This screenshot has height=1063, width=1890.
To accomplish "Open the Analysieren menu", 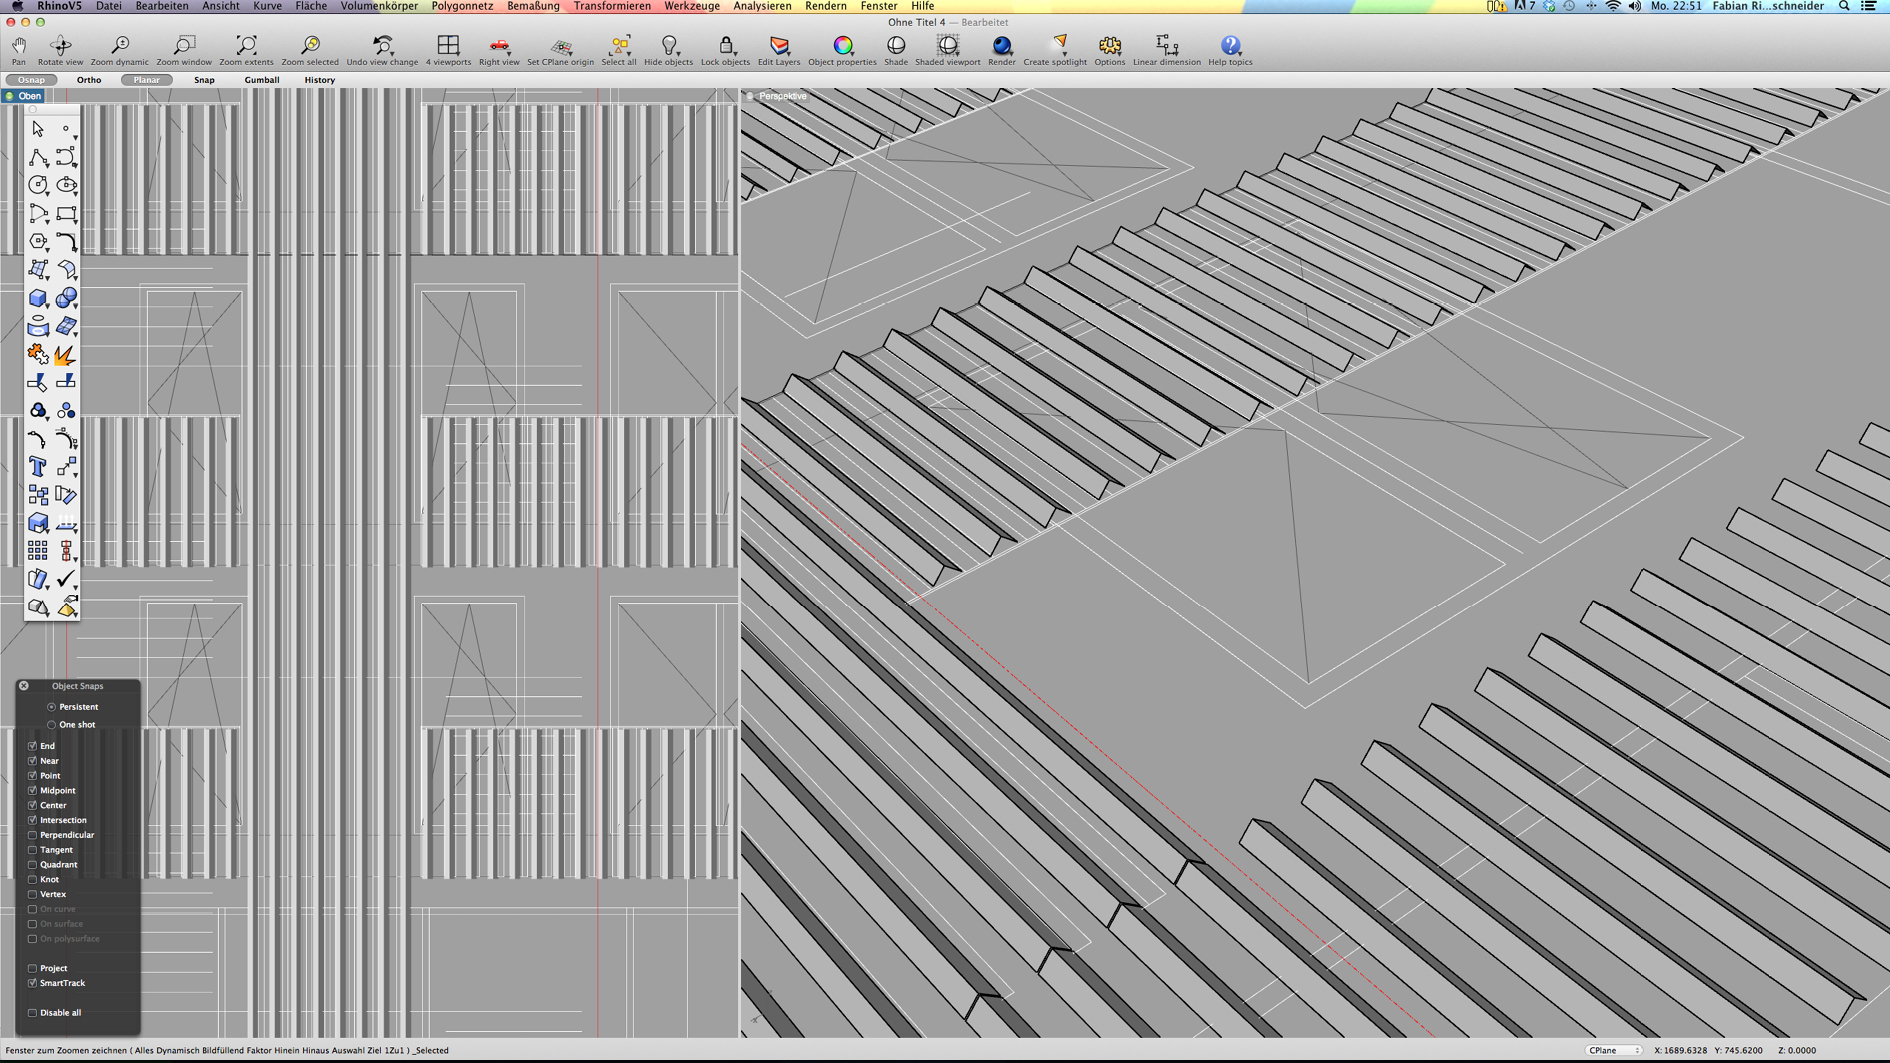I will (762, 6).
